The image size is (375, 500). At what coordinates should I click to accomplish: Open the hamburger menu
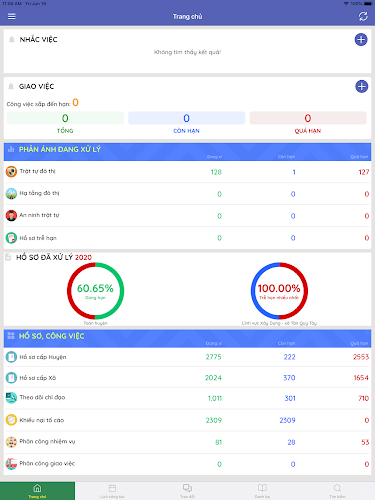tap(12, 16)
